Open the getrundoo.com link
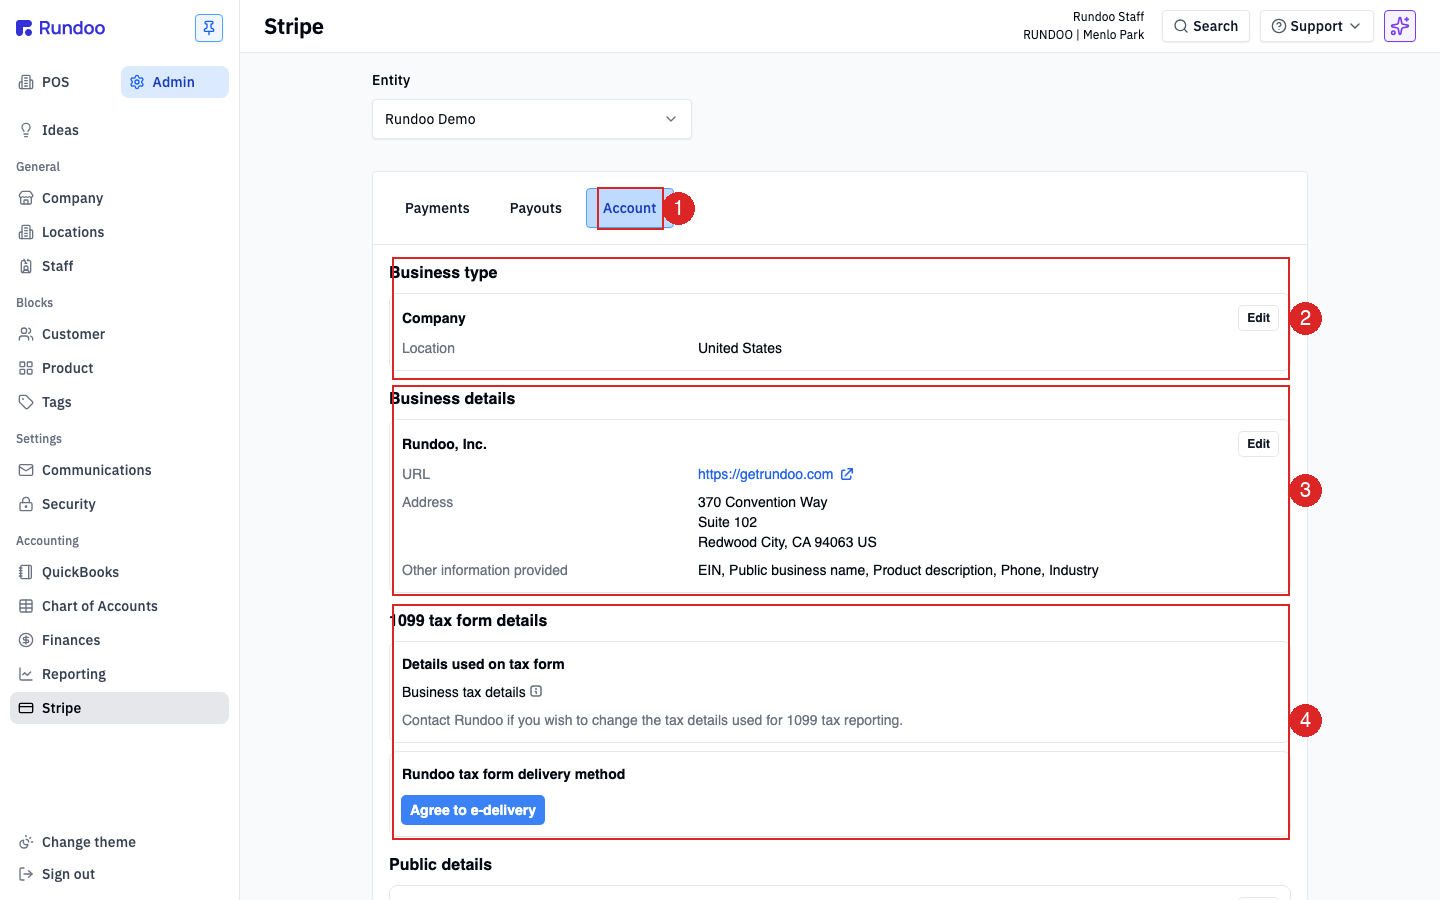The image size is (1440, 900). pyautogui.click(x=765, y=474)
